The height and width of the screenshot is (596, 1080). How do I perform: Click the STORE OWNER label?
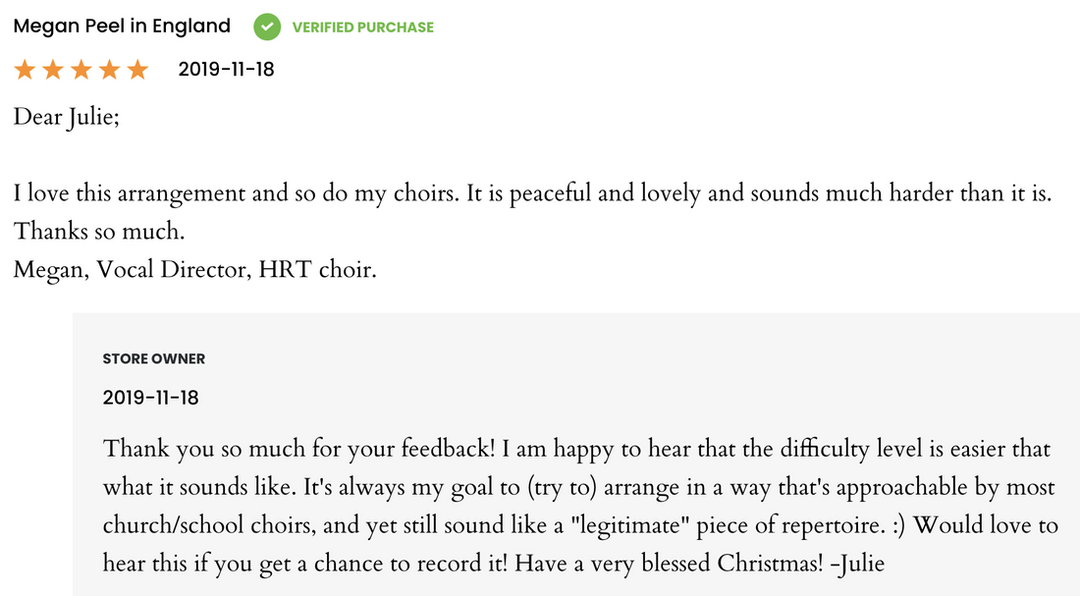click(154, 359)
